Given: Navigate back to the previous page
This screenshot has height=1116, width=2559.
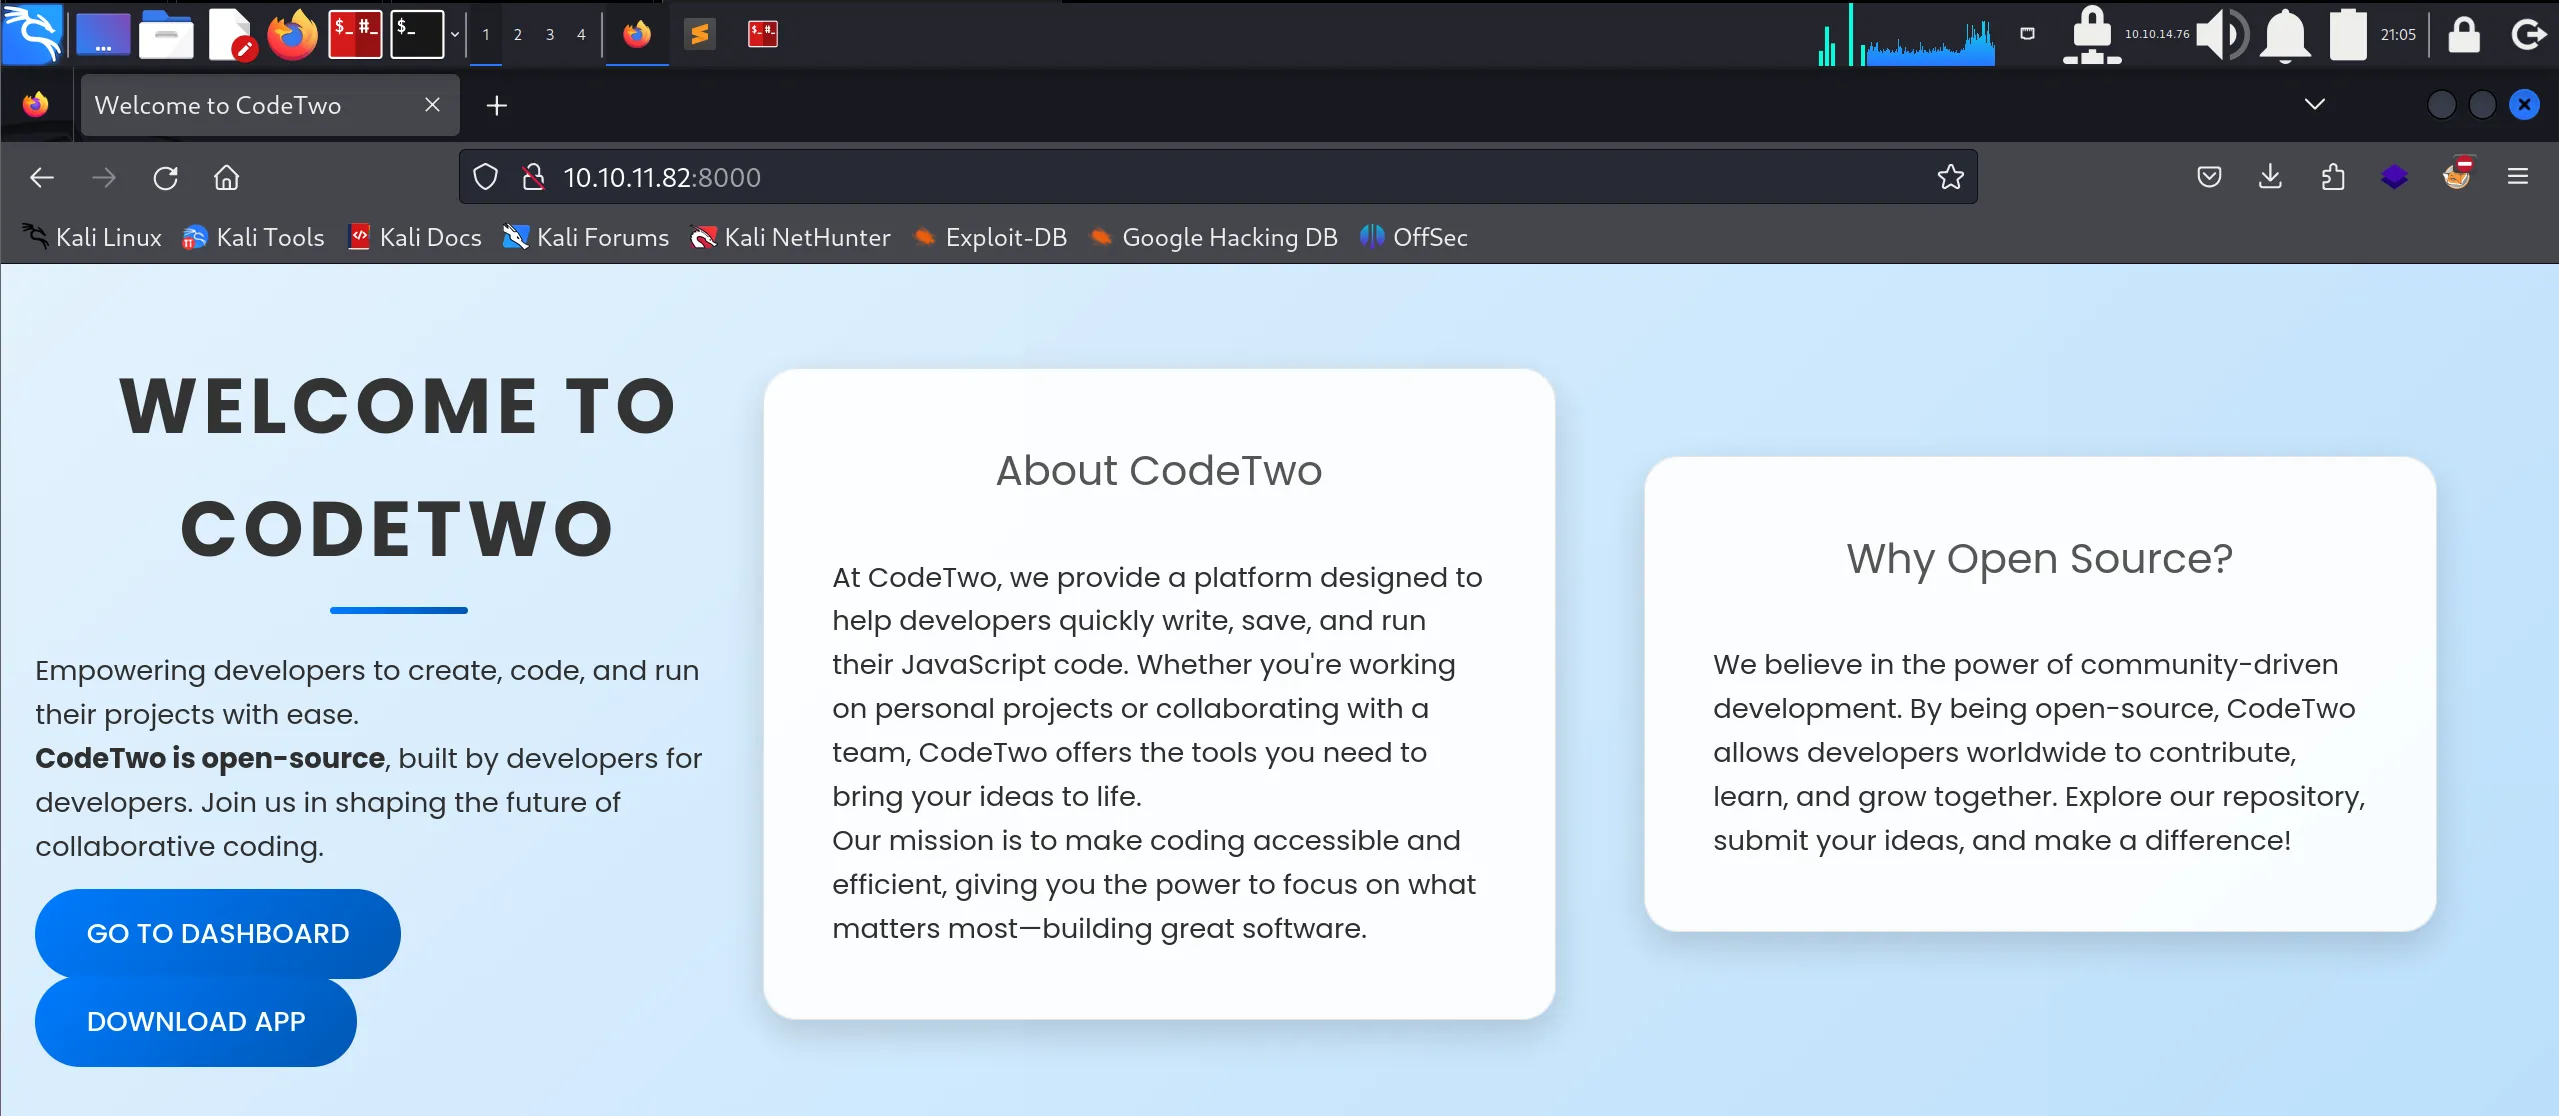Looking at the screenshot, I should coord(42,178).
